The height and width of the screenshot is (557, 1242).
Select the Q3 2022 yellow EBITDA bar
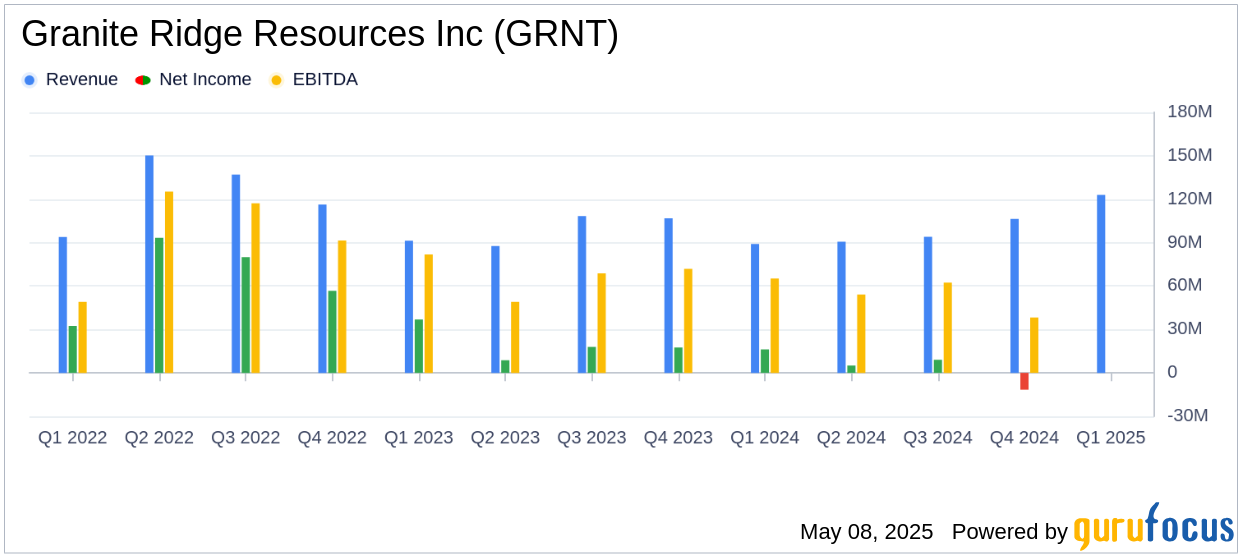pos(255,288)
